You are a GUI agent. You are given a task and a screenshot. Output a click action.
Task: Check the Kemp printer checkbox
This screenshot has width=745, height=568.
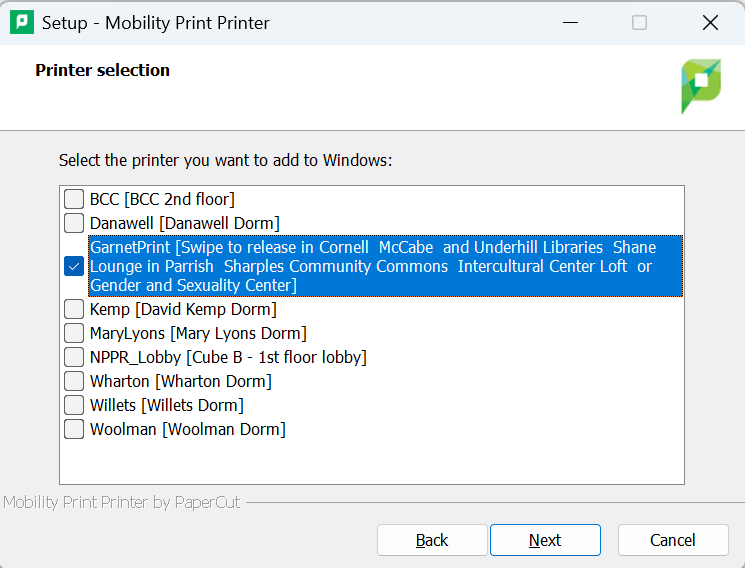[x=74, y=309]
